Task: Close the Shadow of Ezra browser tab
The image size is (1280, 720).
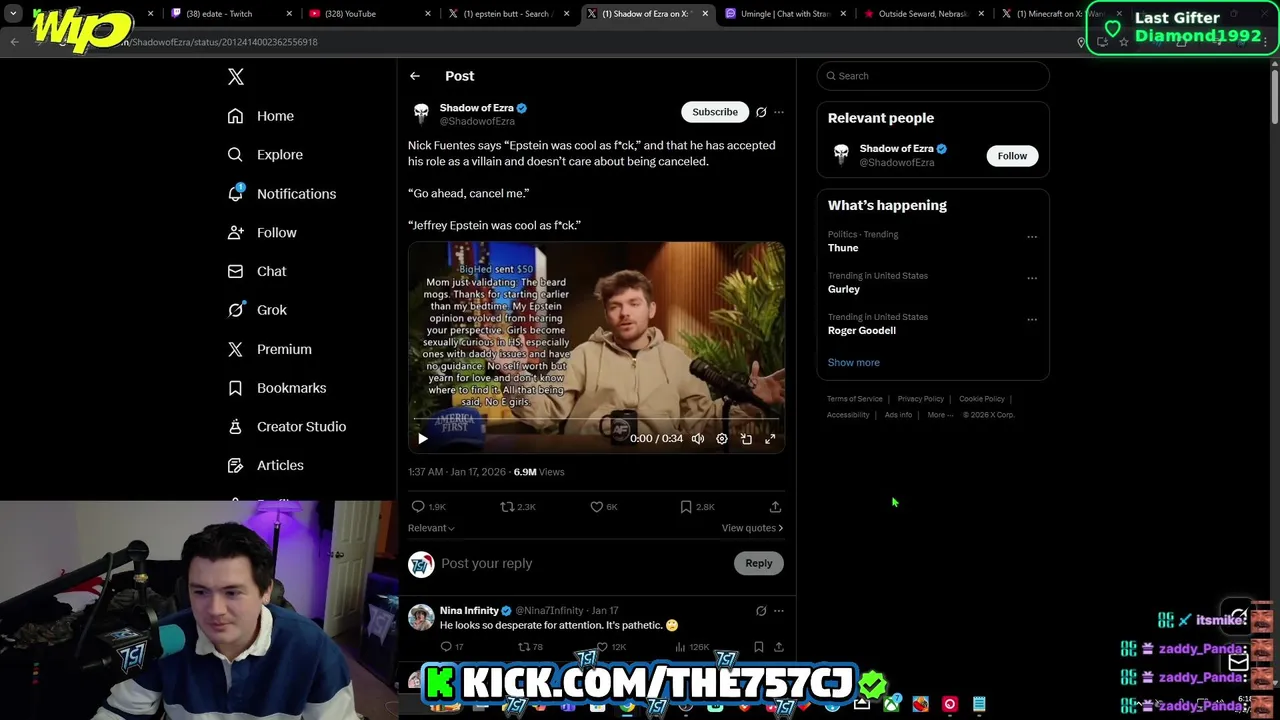Action: [x=705, y=14]
